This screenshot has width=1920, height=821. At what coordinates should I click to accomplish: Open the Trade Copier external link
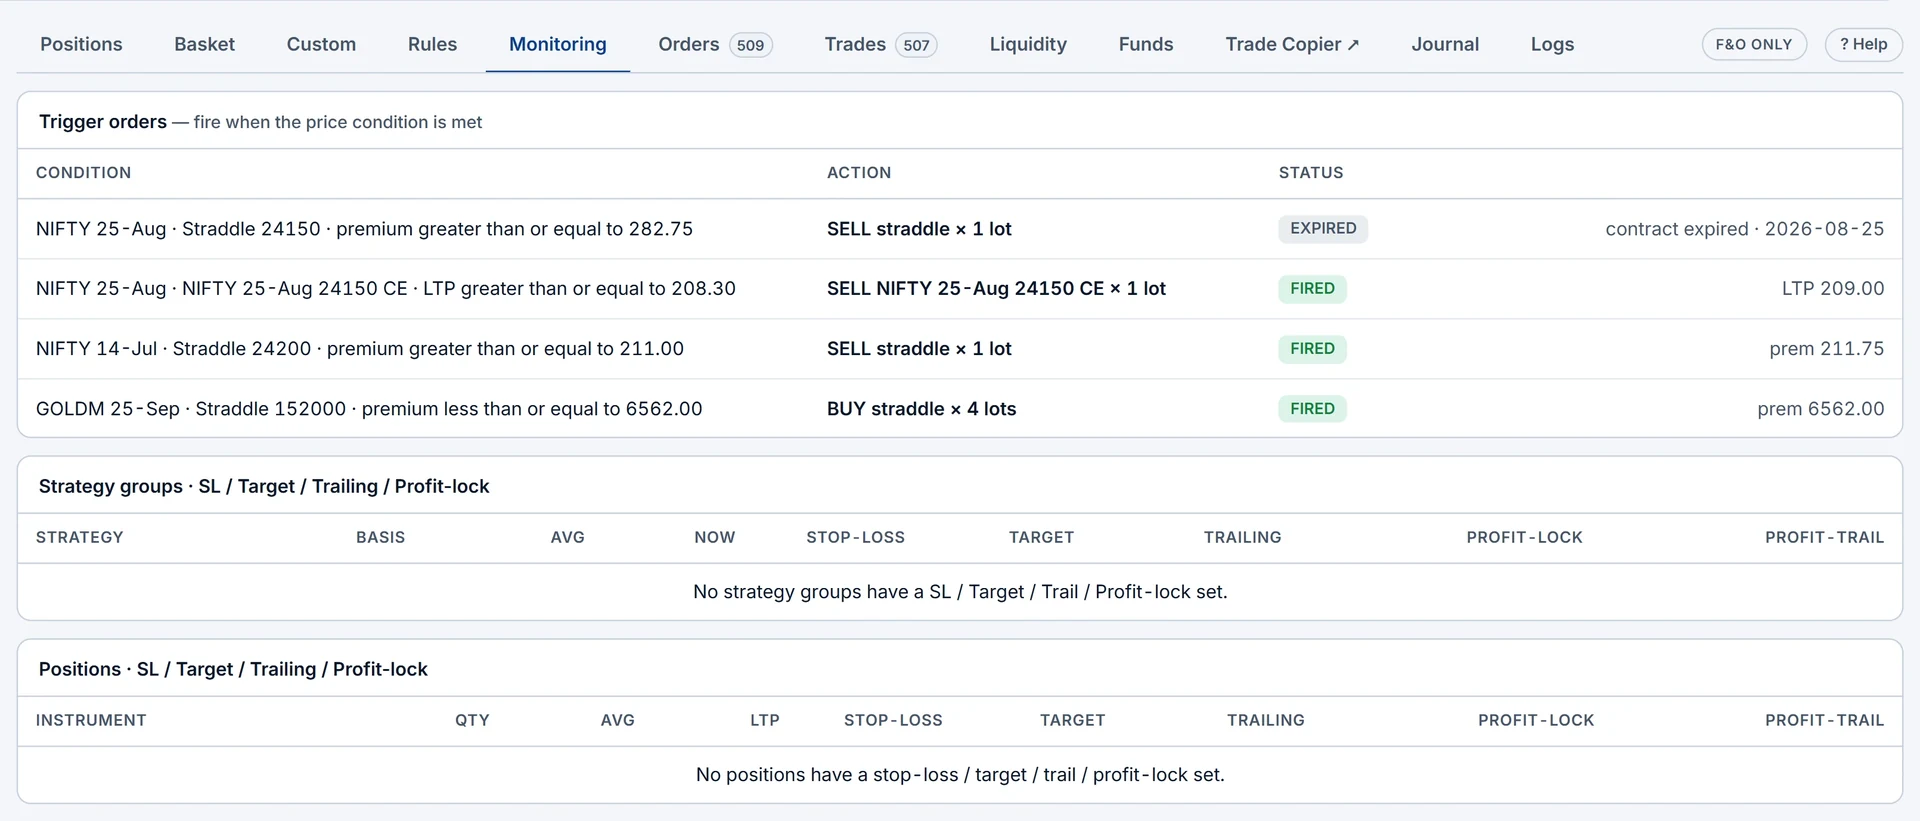click(x=1292, y=44)
